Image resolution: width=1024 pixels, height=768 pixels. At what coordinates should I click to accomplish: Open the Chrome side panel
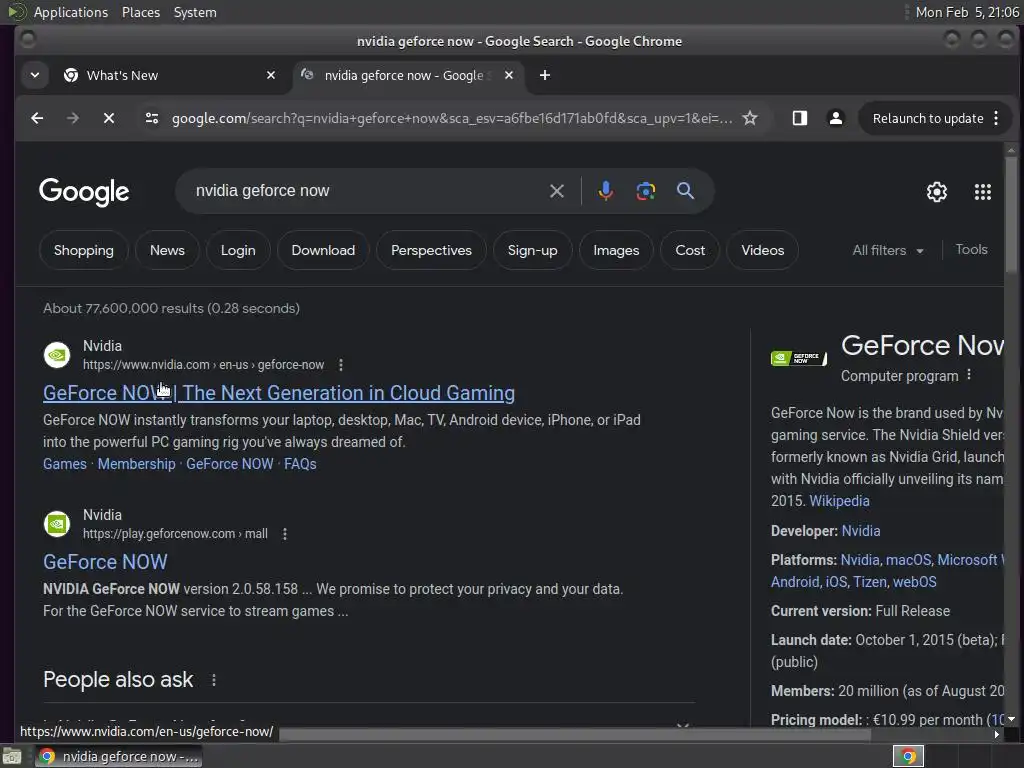click(799, 118)
